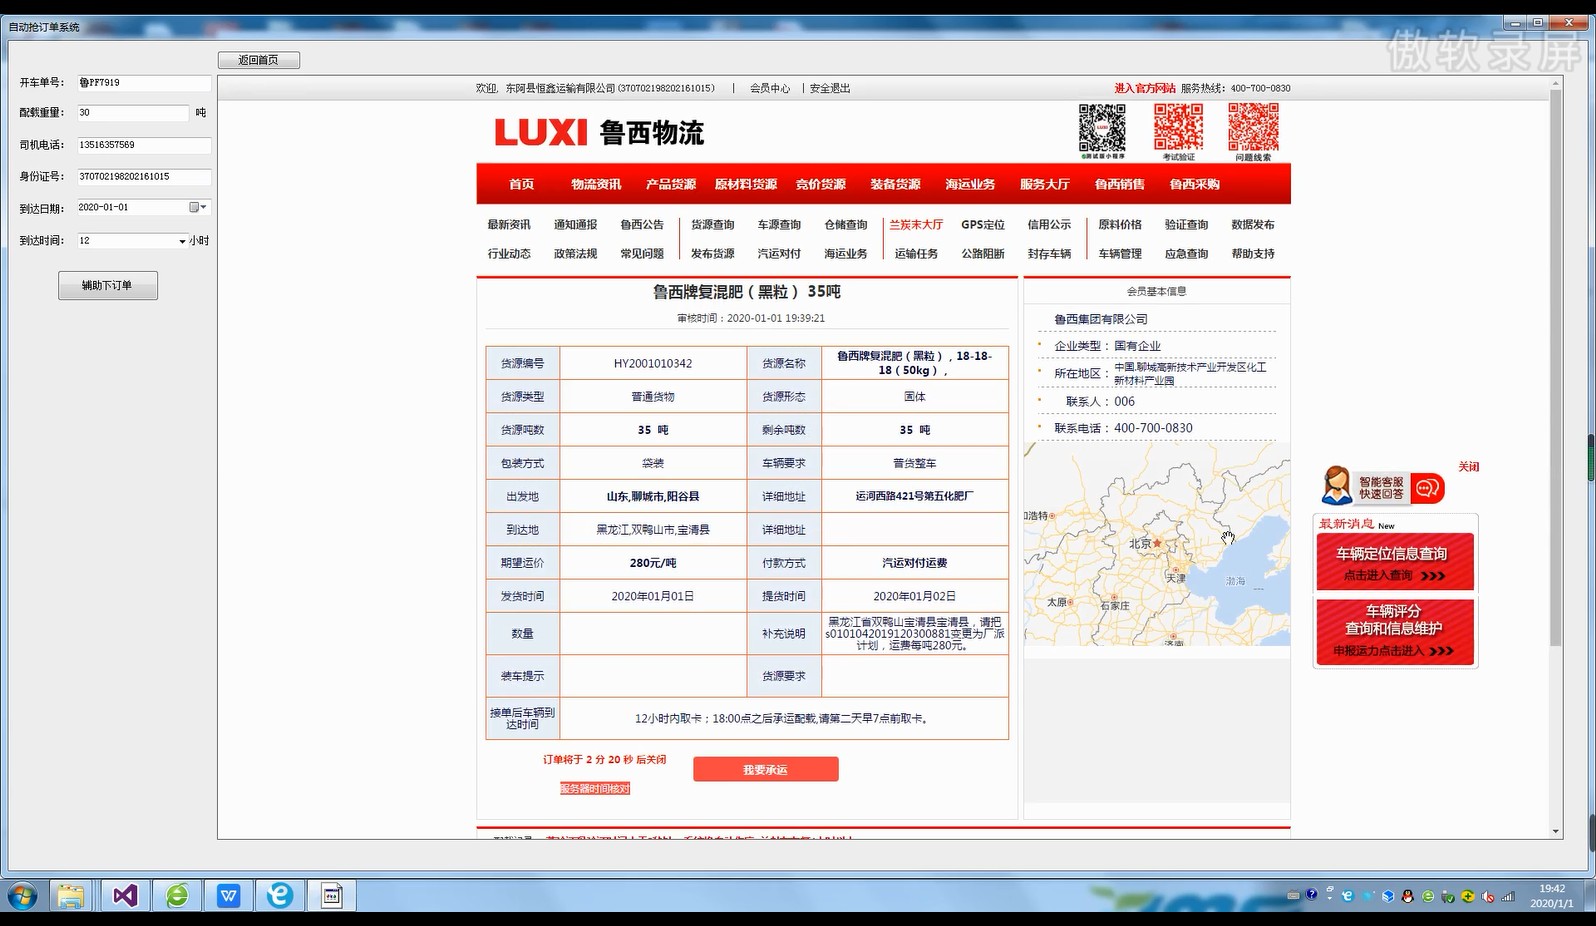Viewport: 1596px width, 926px height.
Task: Open the 兰炭末大厅 submenu link
Action: point(916,225)
